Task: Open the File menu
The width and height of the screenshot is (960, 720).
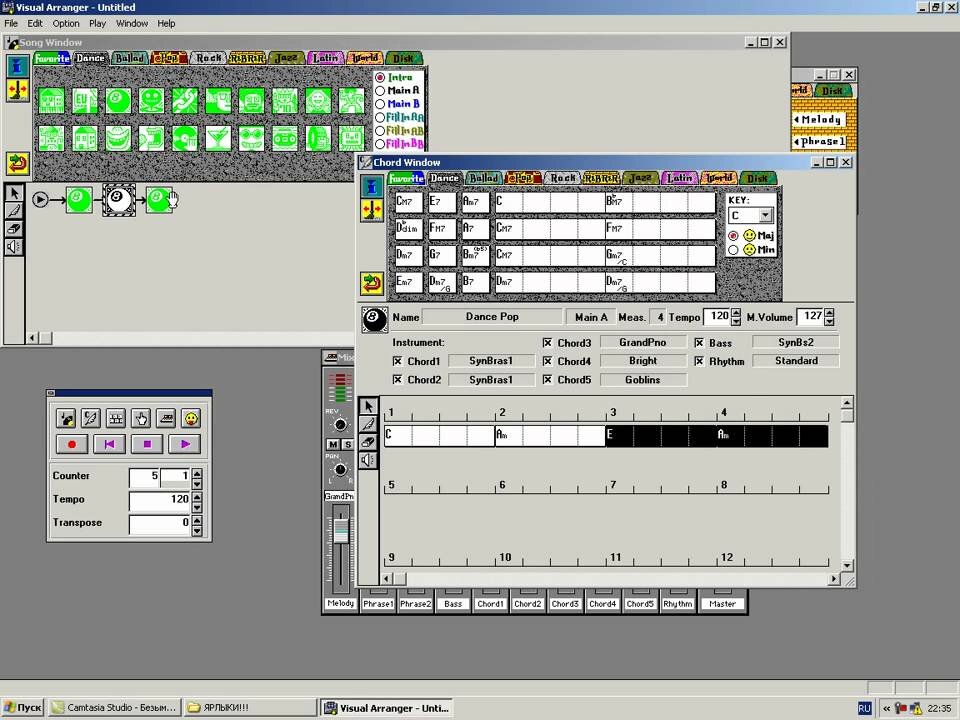Action: coord(11,23)
